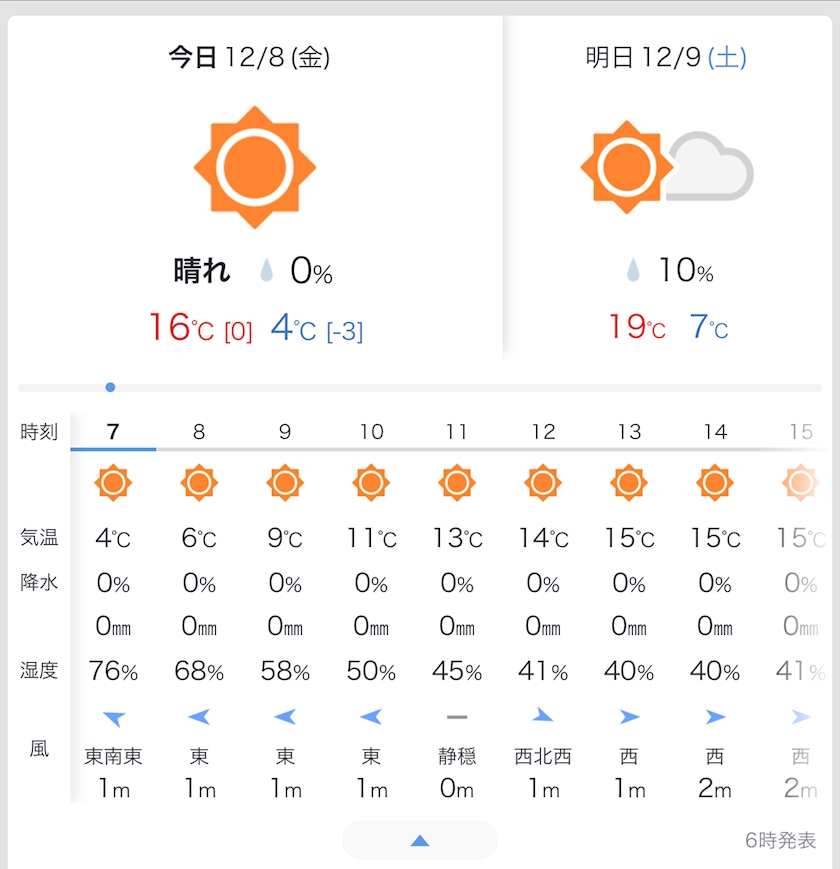840x869 pixels.
Task: Open tomorrow 12/9 (土) forecast panel
Action: [x=666, y=58]
